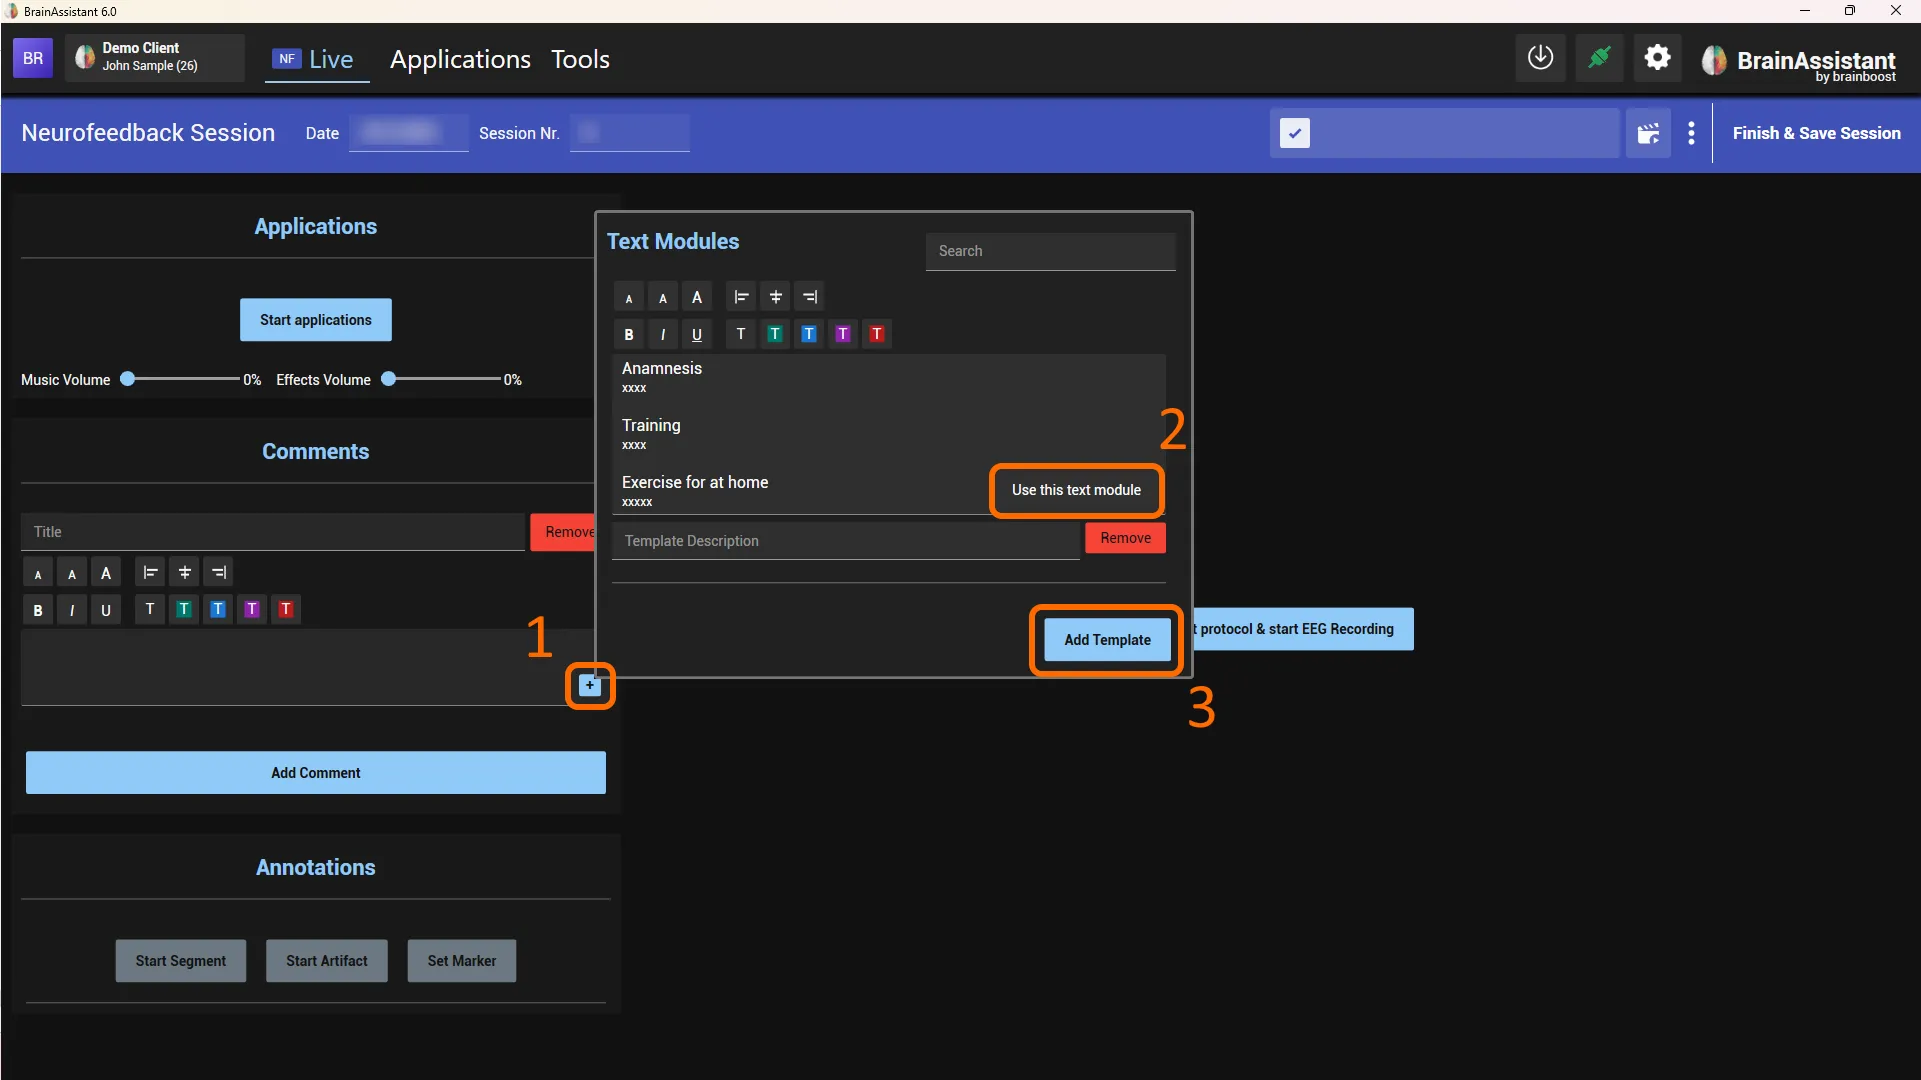This screenshot has height=1080, width=1921.
Task: Select small font size in the Comments toolbar
Action: (x=38, y=573)
